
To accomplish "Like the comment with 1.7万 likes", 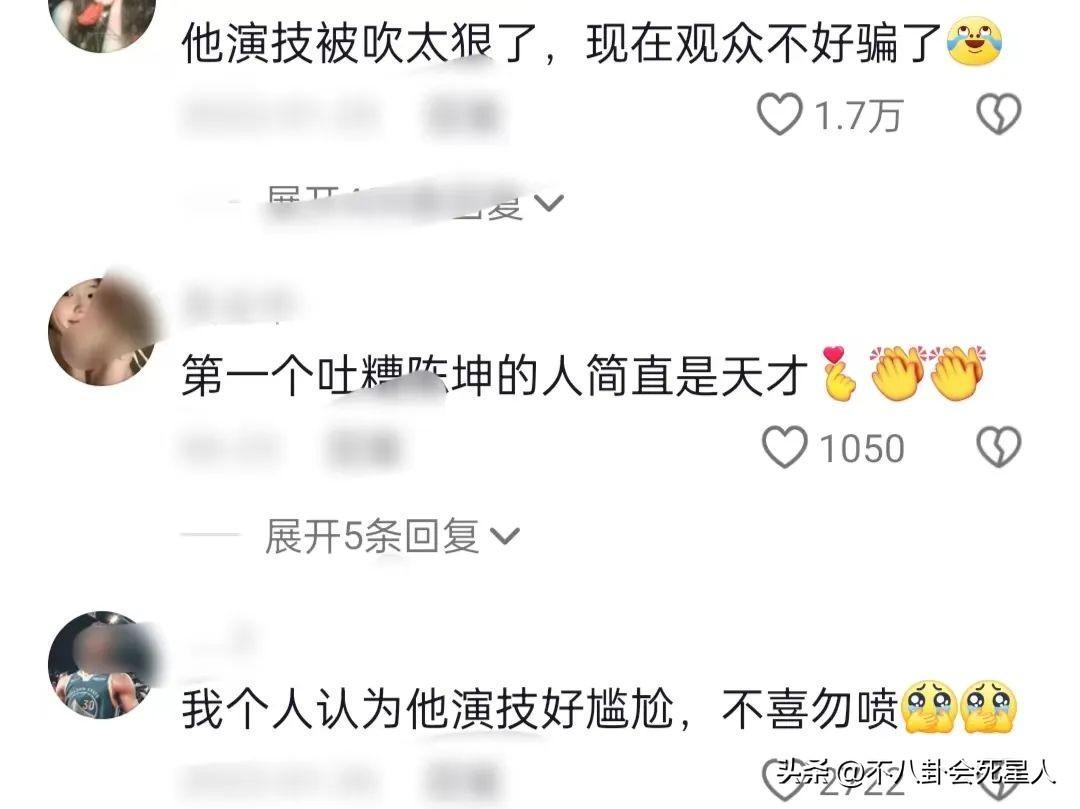I will pos(780,114).
